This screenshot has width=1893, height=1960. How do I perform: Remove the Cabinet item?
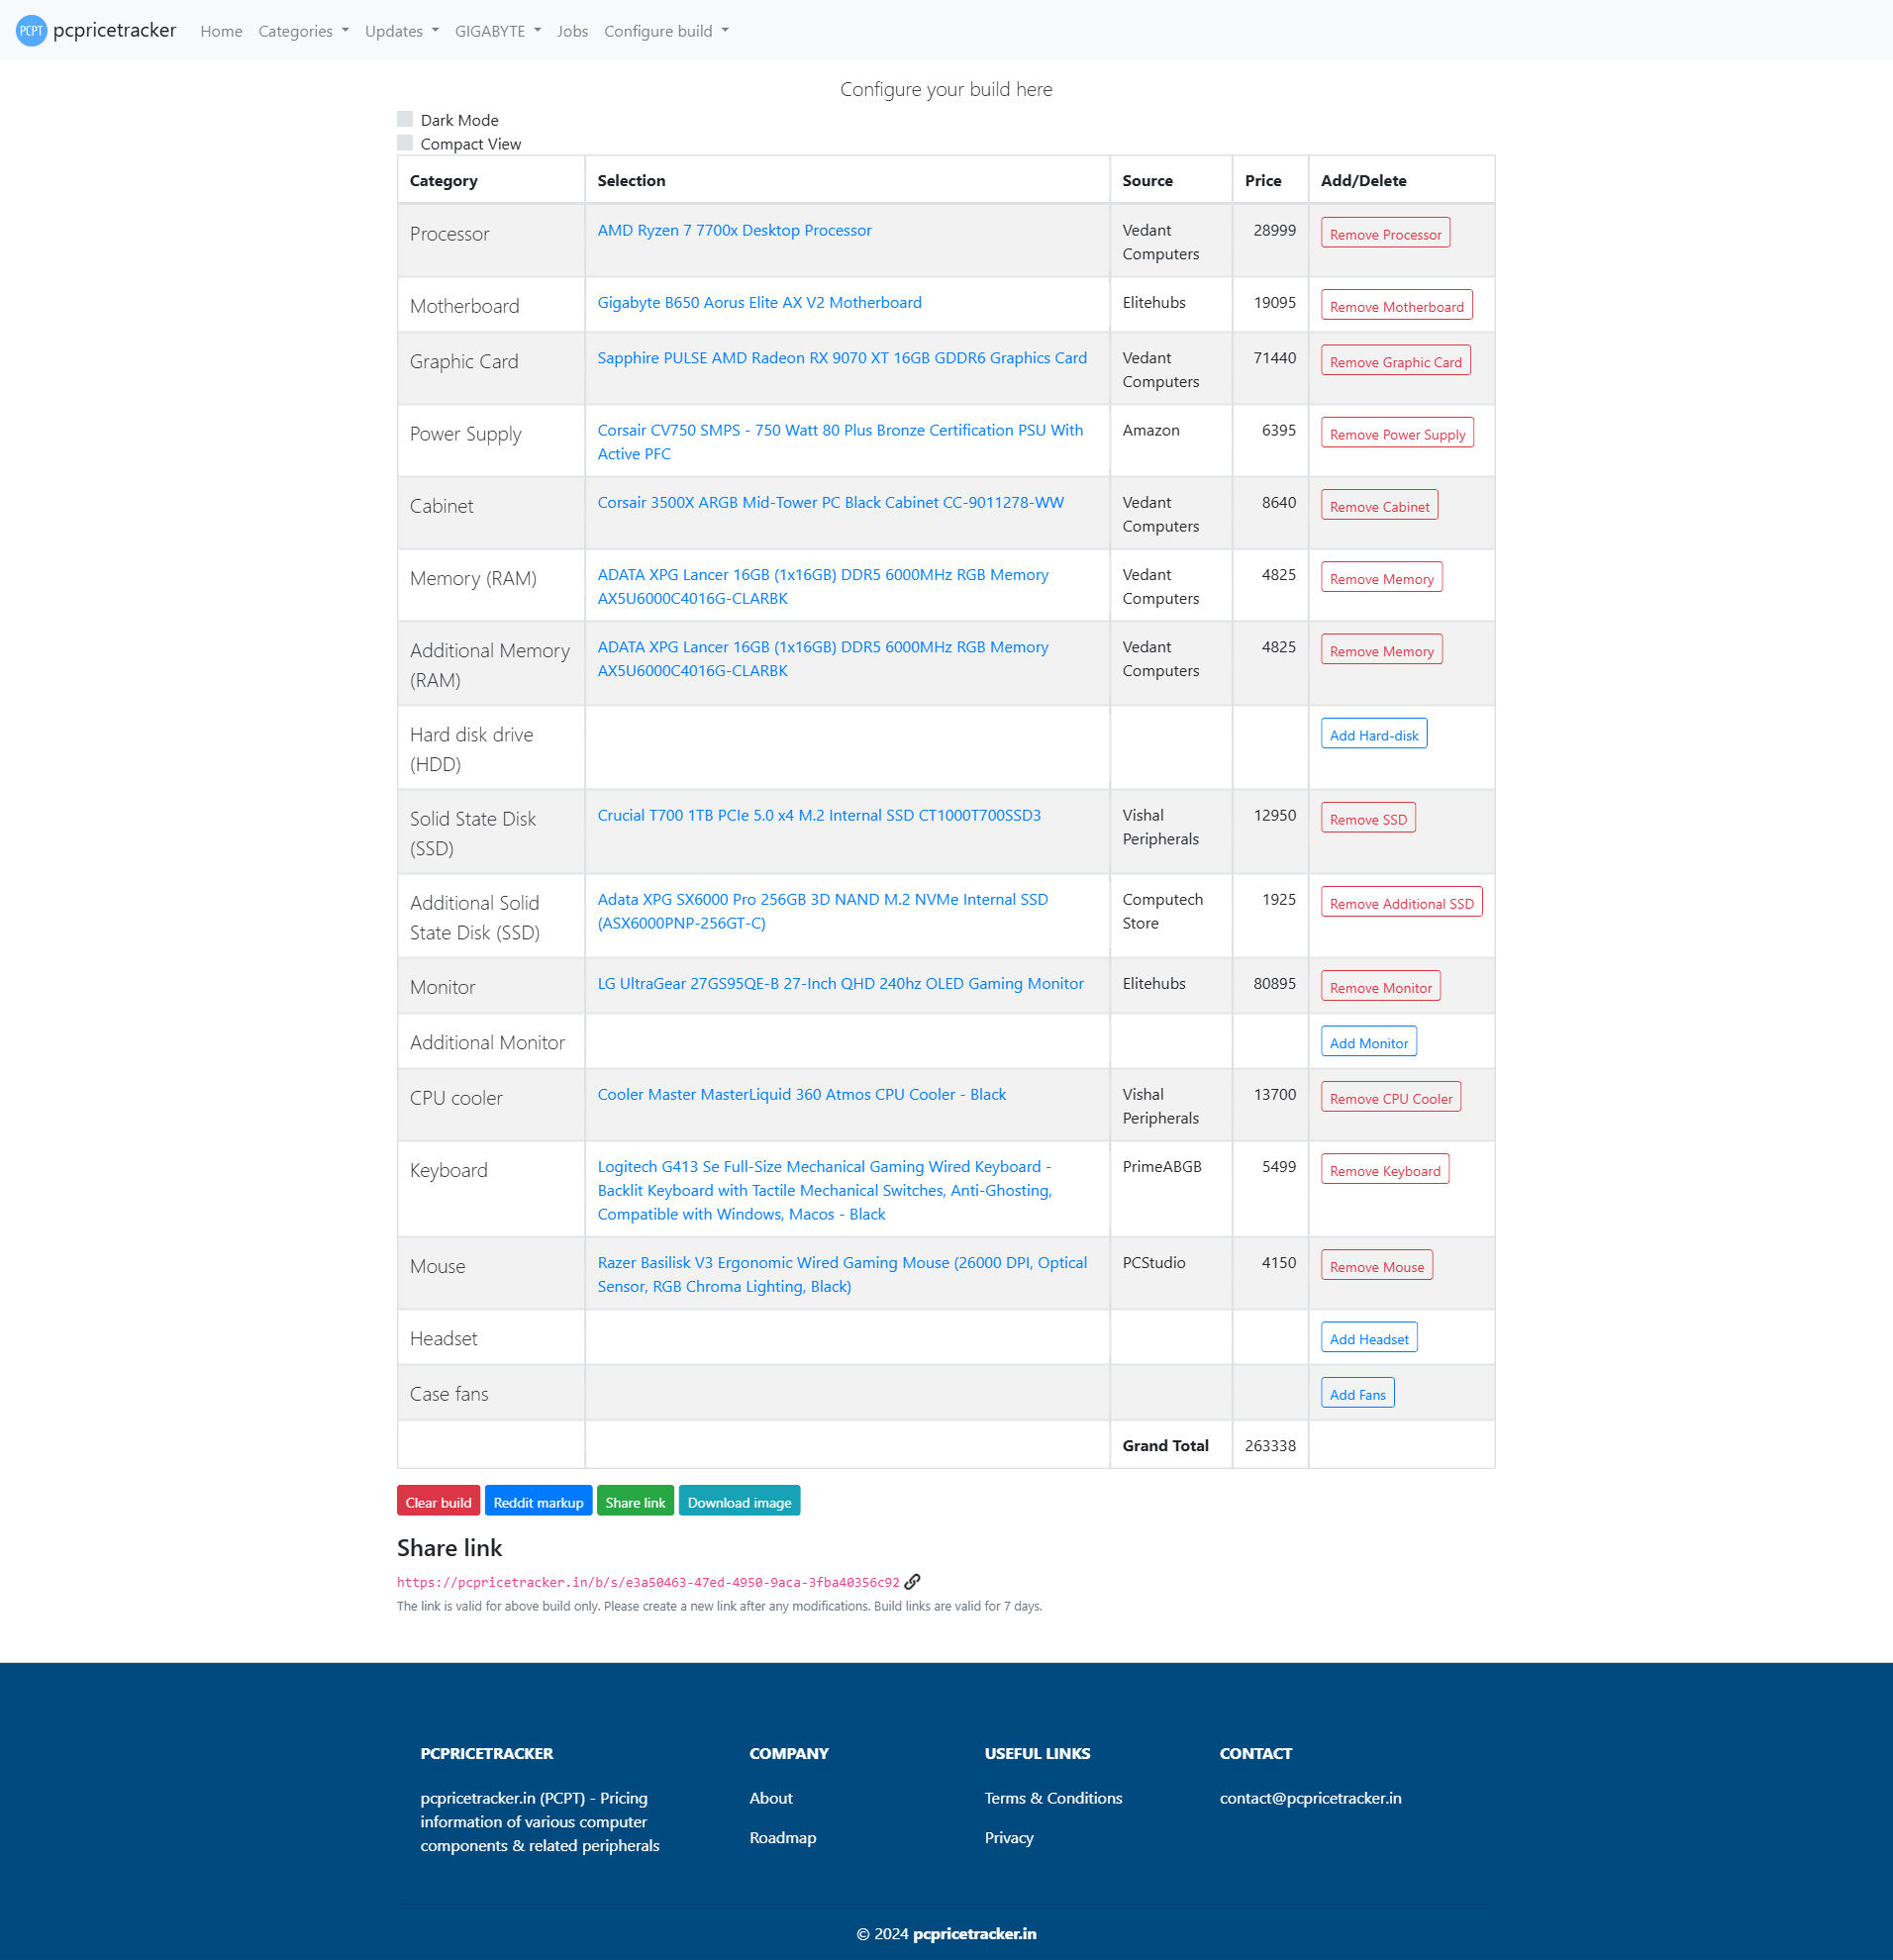click(x=1379, y=506)
